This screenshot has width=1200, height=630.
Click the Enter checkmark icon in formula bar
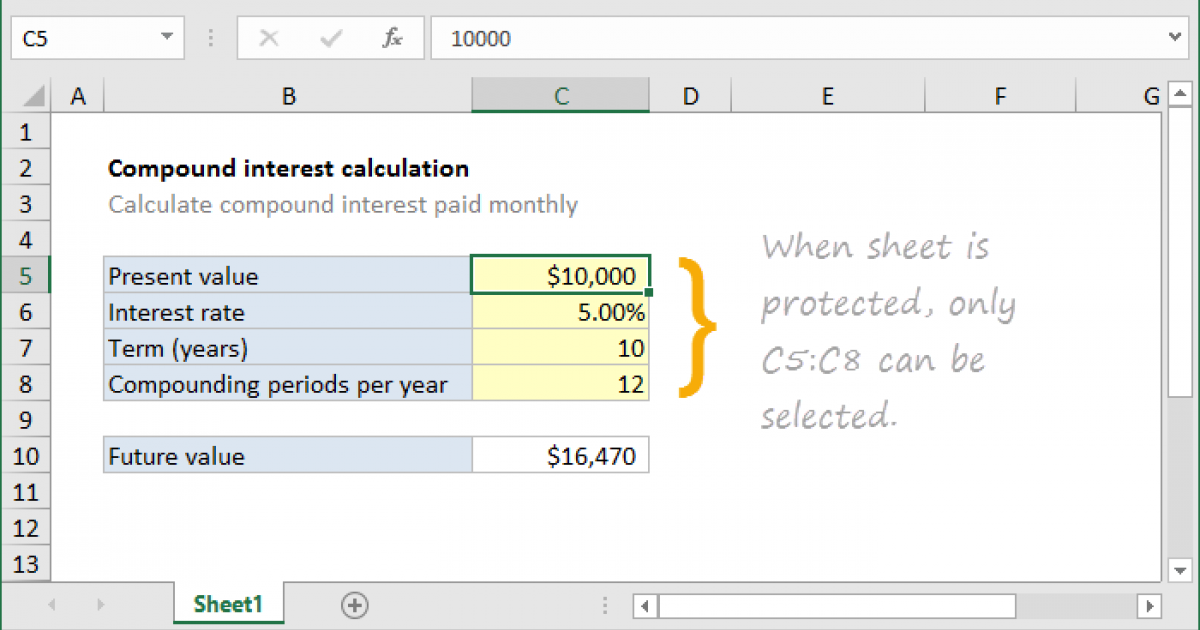pos(330,38)
